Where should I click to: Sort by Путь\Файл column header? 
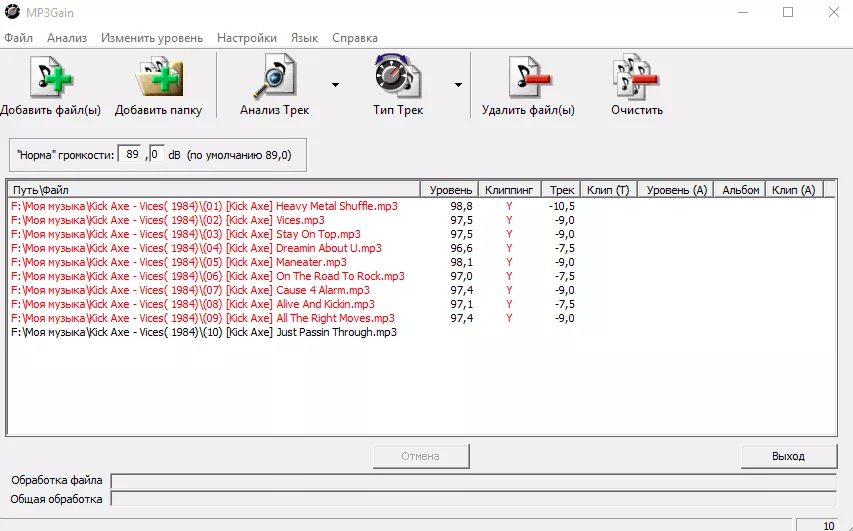click(214, 190)
